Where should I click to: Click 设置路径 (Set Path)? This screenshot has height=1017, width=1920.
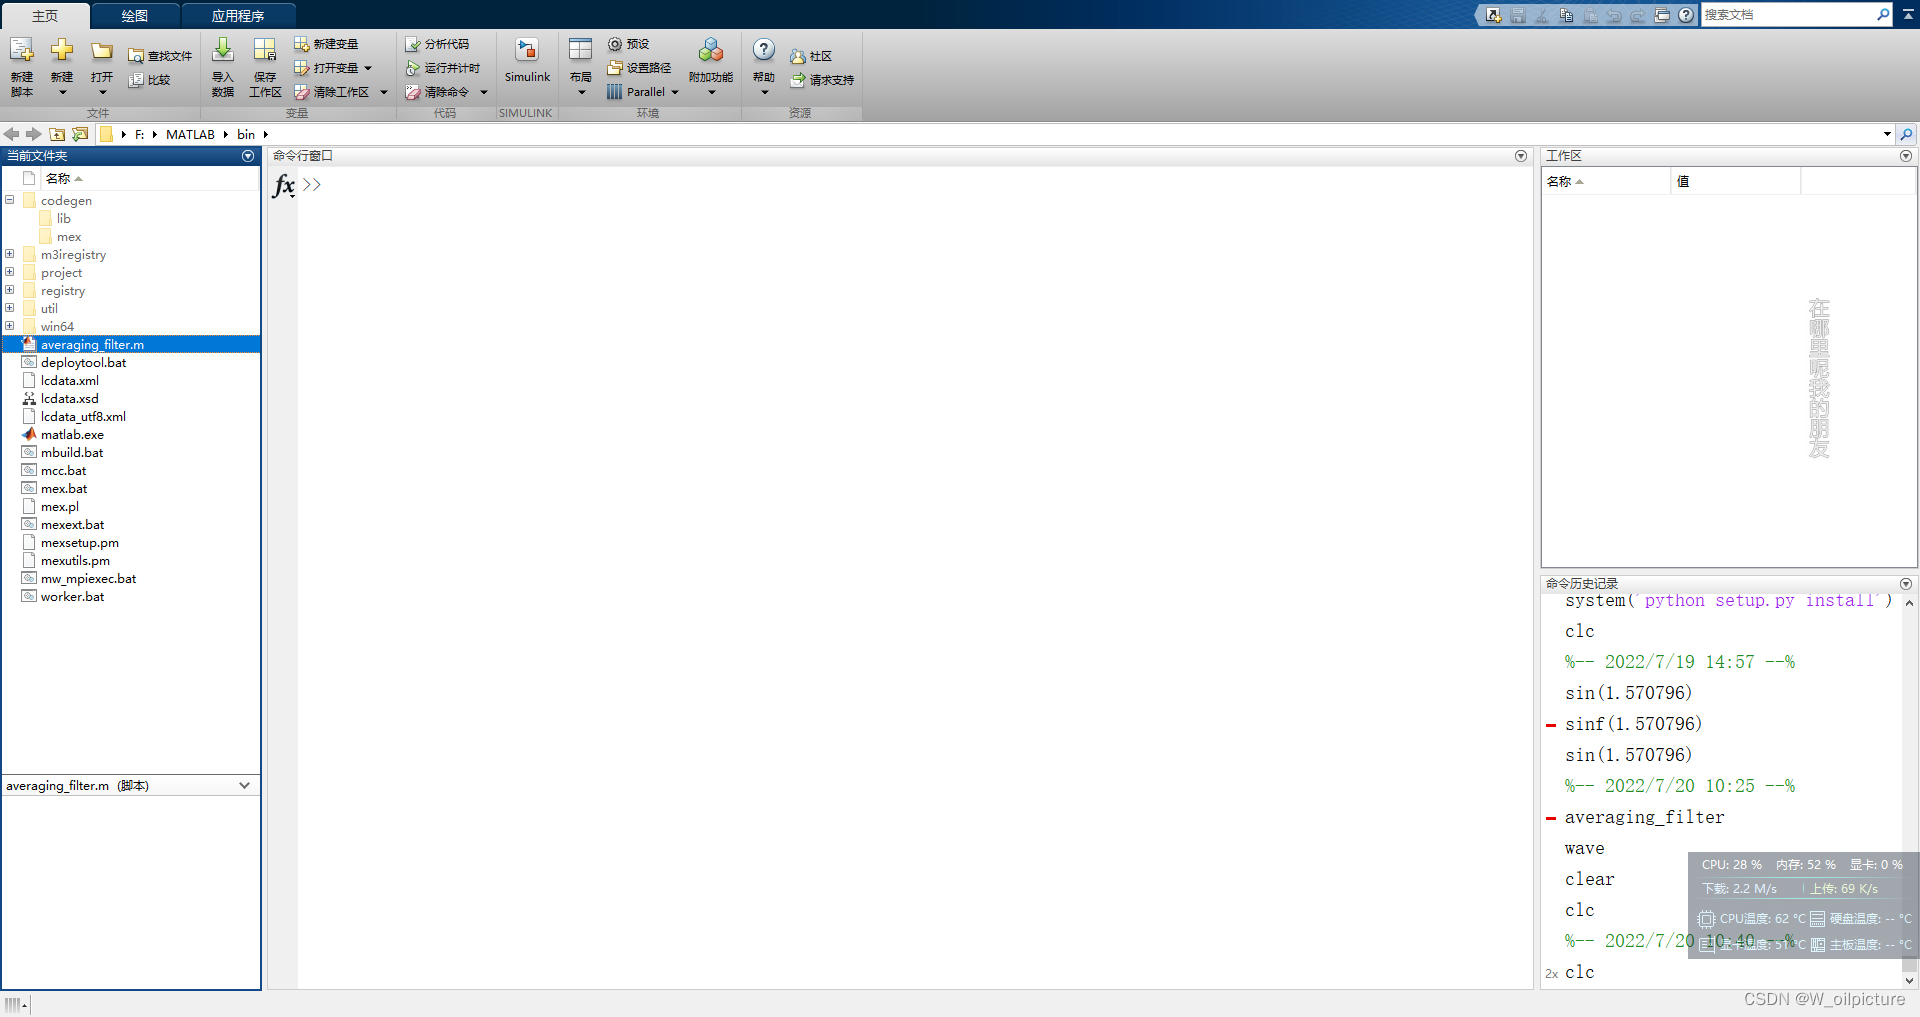click(x=639, y=68)
